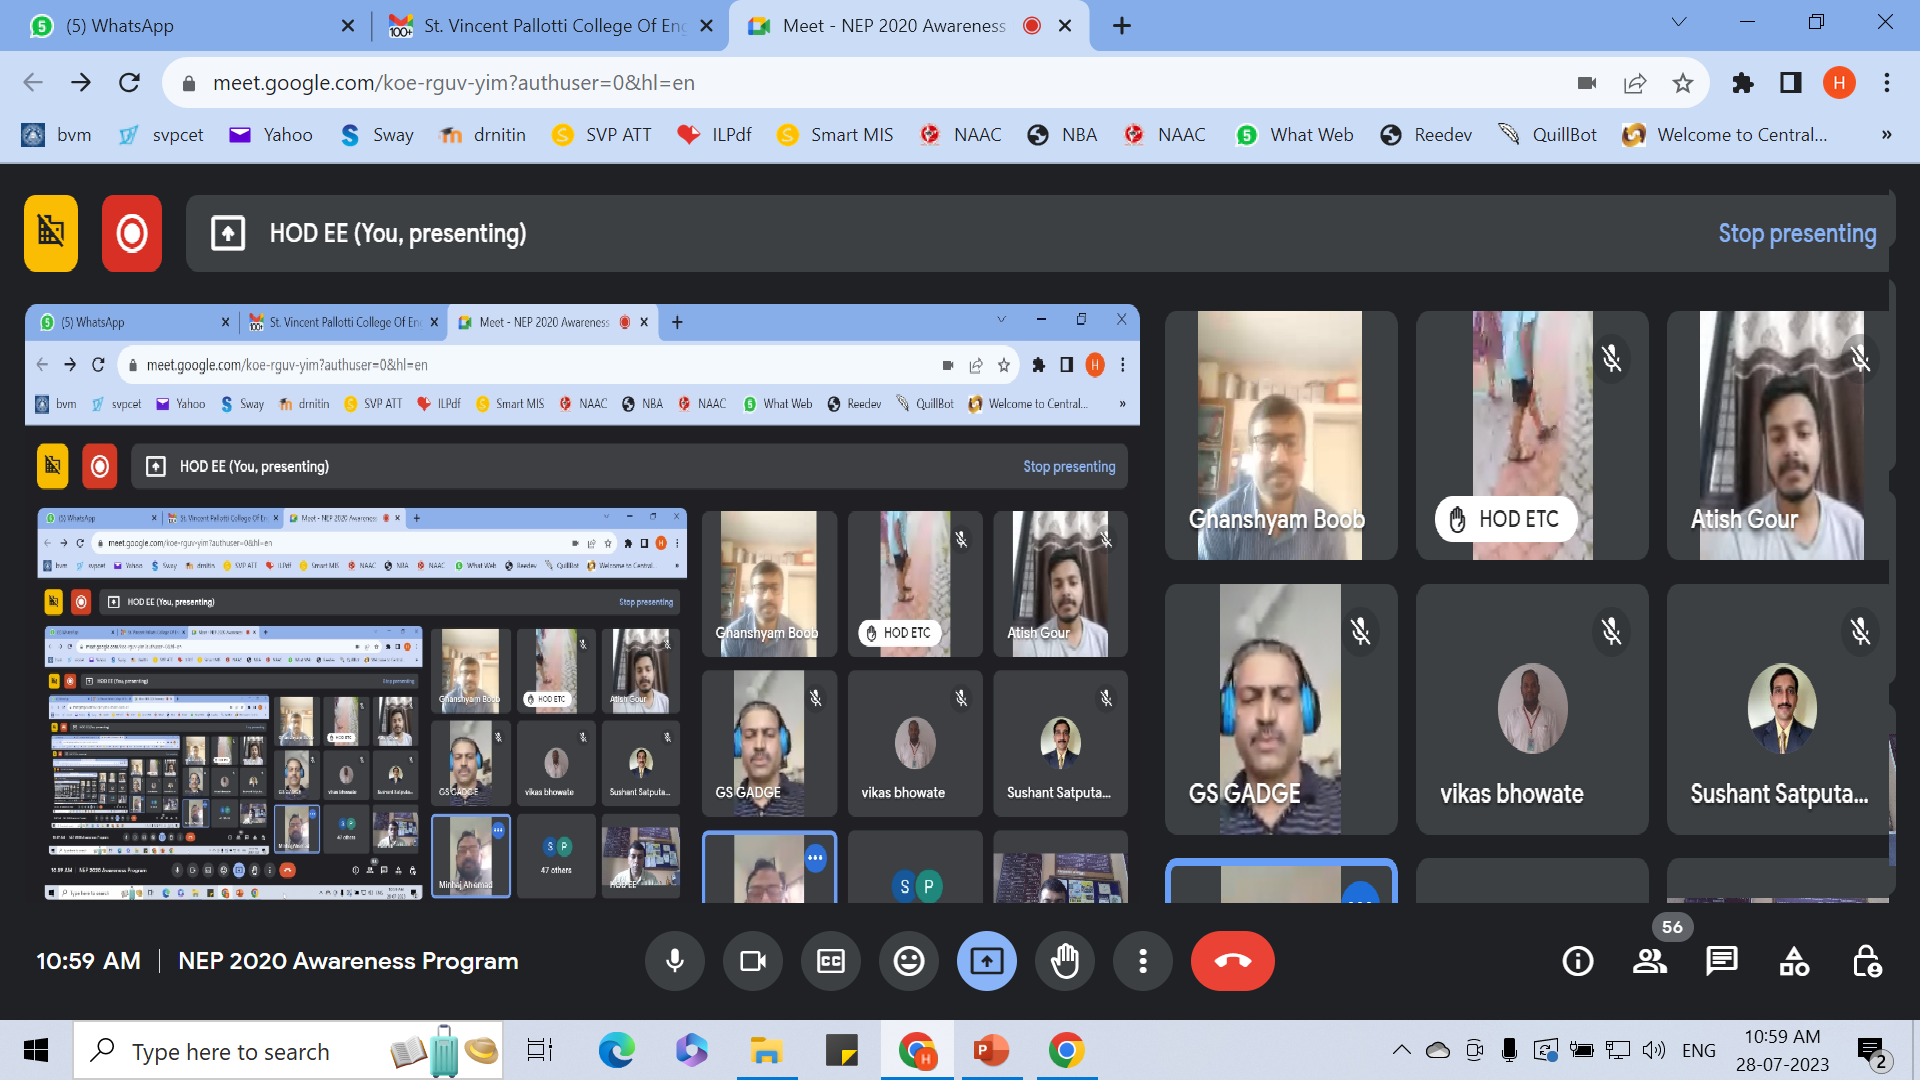Click Stop presenting link
Viewport: 1920px width, 1080px height.
[1797, 233]
